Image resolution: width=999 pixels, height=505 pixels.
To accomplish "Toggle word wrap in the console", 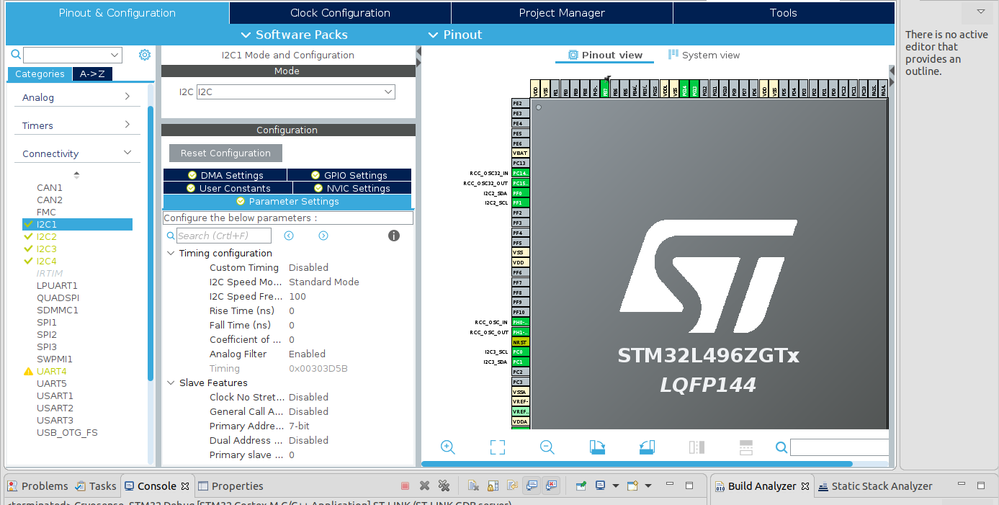I will (512, 486).
